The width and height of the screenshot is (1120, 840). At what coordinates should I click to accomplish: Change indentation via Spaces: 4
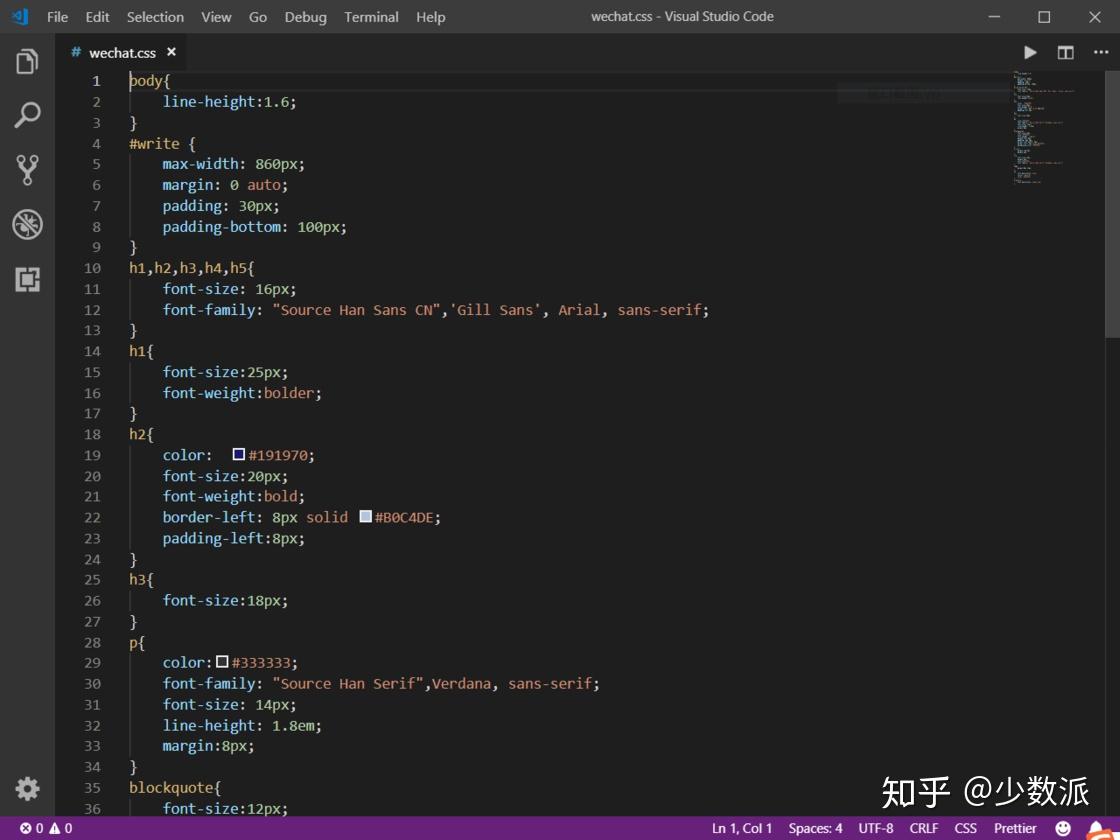point(815,828)
